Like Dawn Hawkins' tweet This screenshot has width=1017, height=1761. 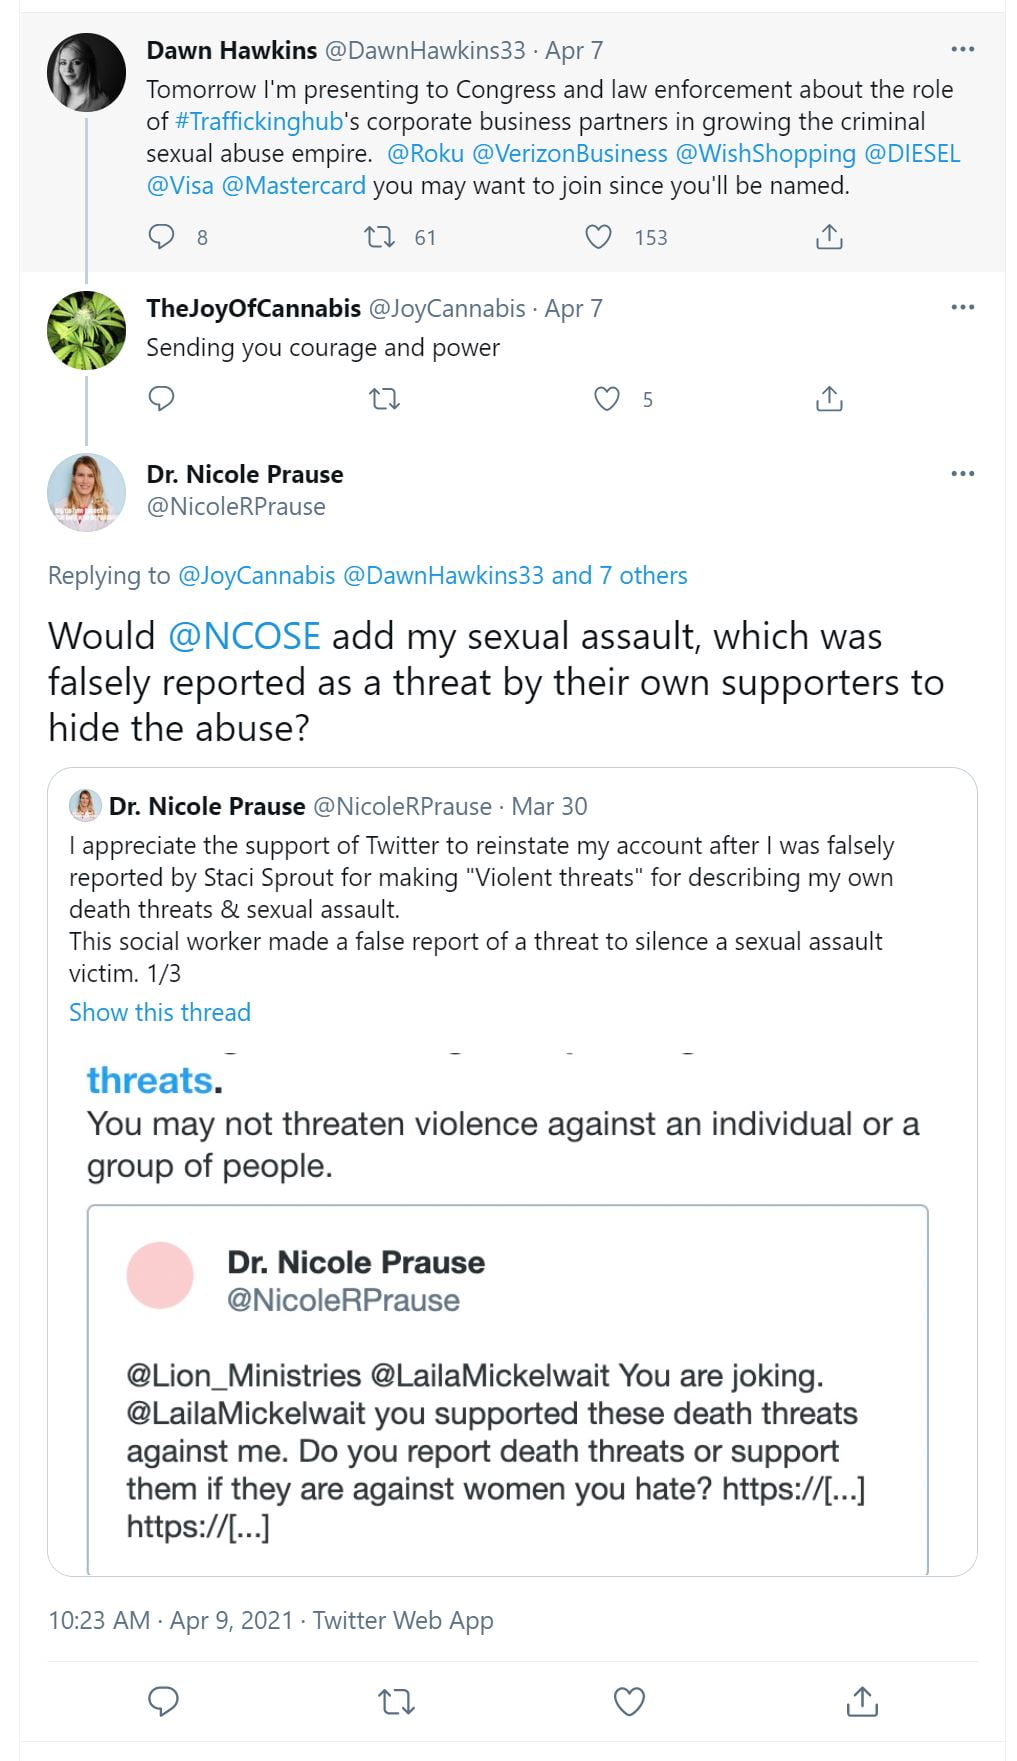(x=598, y=237)
